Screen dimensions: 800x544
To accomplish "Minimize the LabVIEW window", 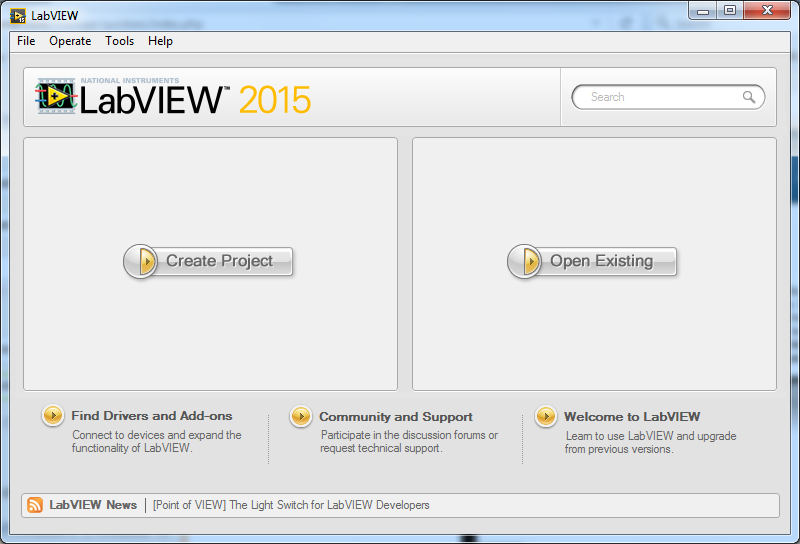I will coord(703,10).
